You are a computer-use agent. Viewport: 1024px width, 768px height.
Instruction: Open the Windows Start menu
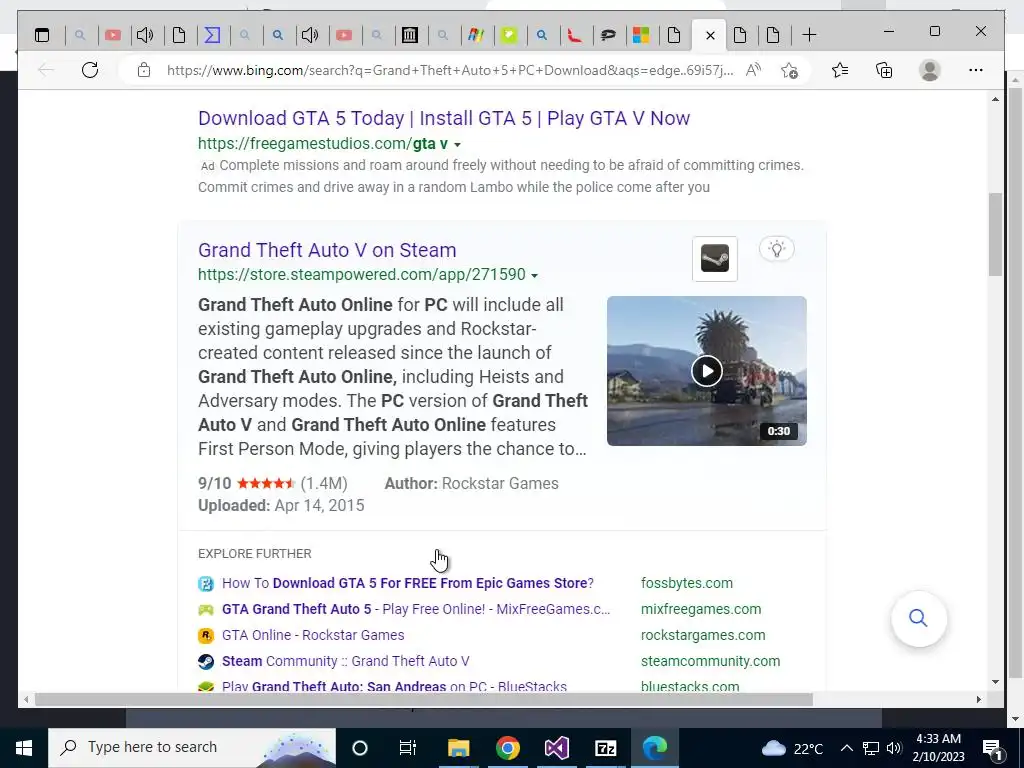click(x=24, y=748)
